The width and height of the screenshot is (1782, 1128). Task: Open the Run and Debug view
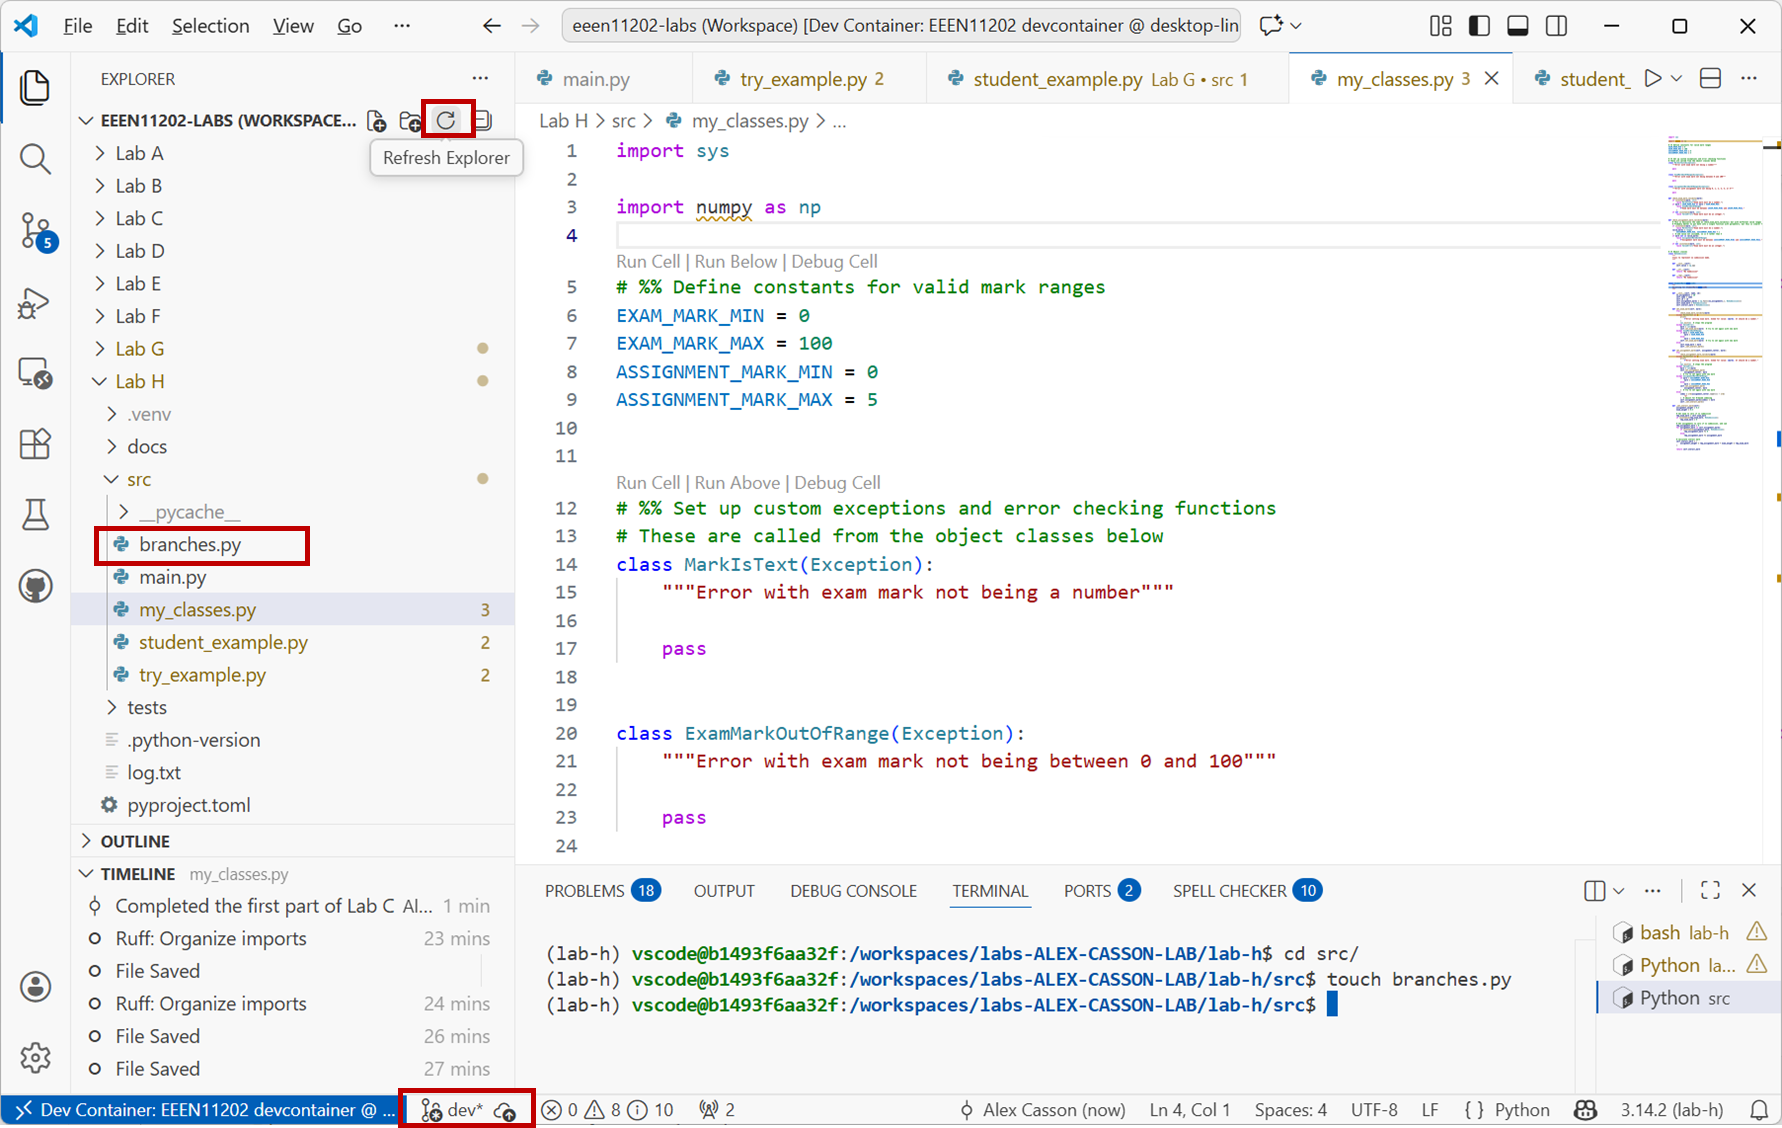tap(35, 303)
